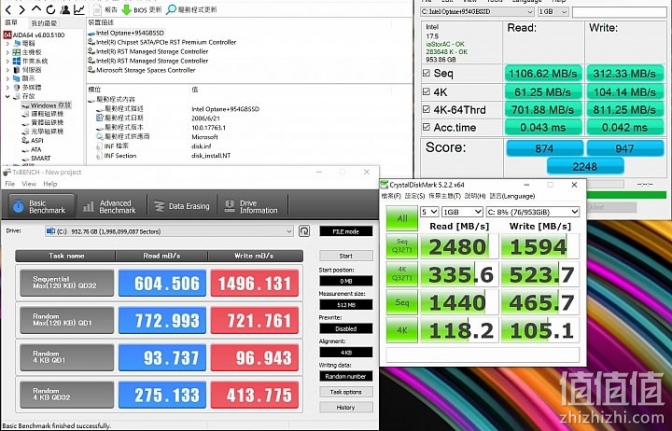
Task: Click the 主機板 motherboard icon in tree
Action: point(17,52)
